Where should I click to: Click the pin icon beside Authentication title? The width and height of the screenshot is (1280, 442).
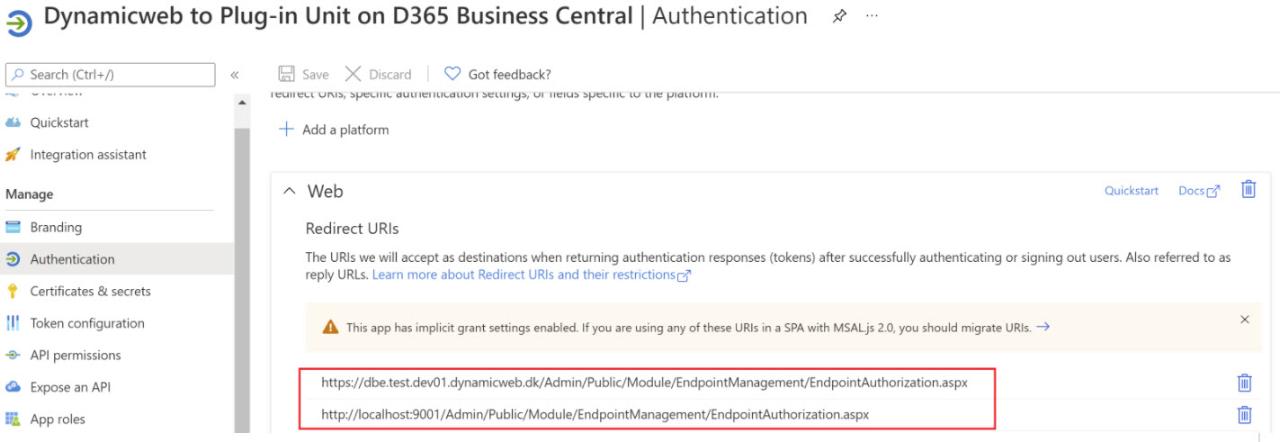pos(840,18)
